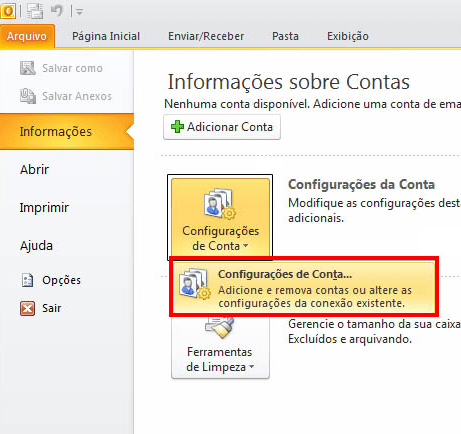
Task: Expand the Ferramentas de Limpeza dropdown arrow
Action: coord(252,367)
